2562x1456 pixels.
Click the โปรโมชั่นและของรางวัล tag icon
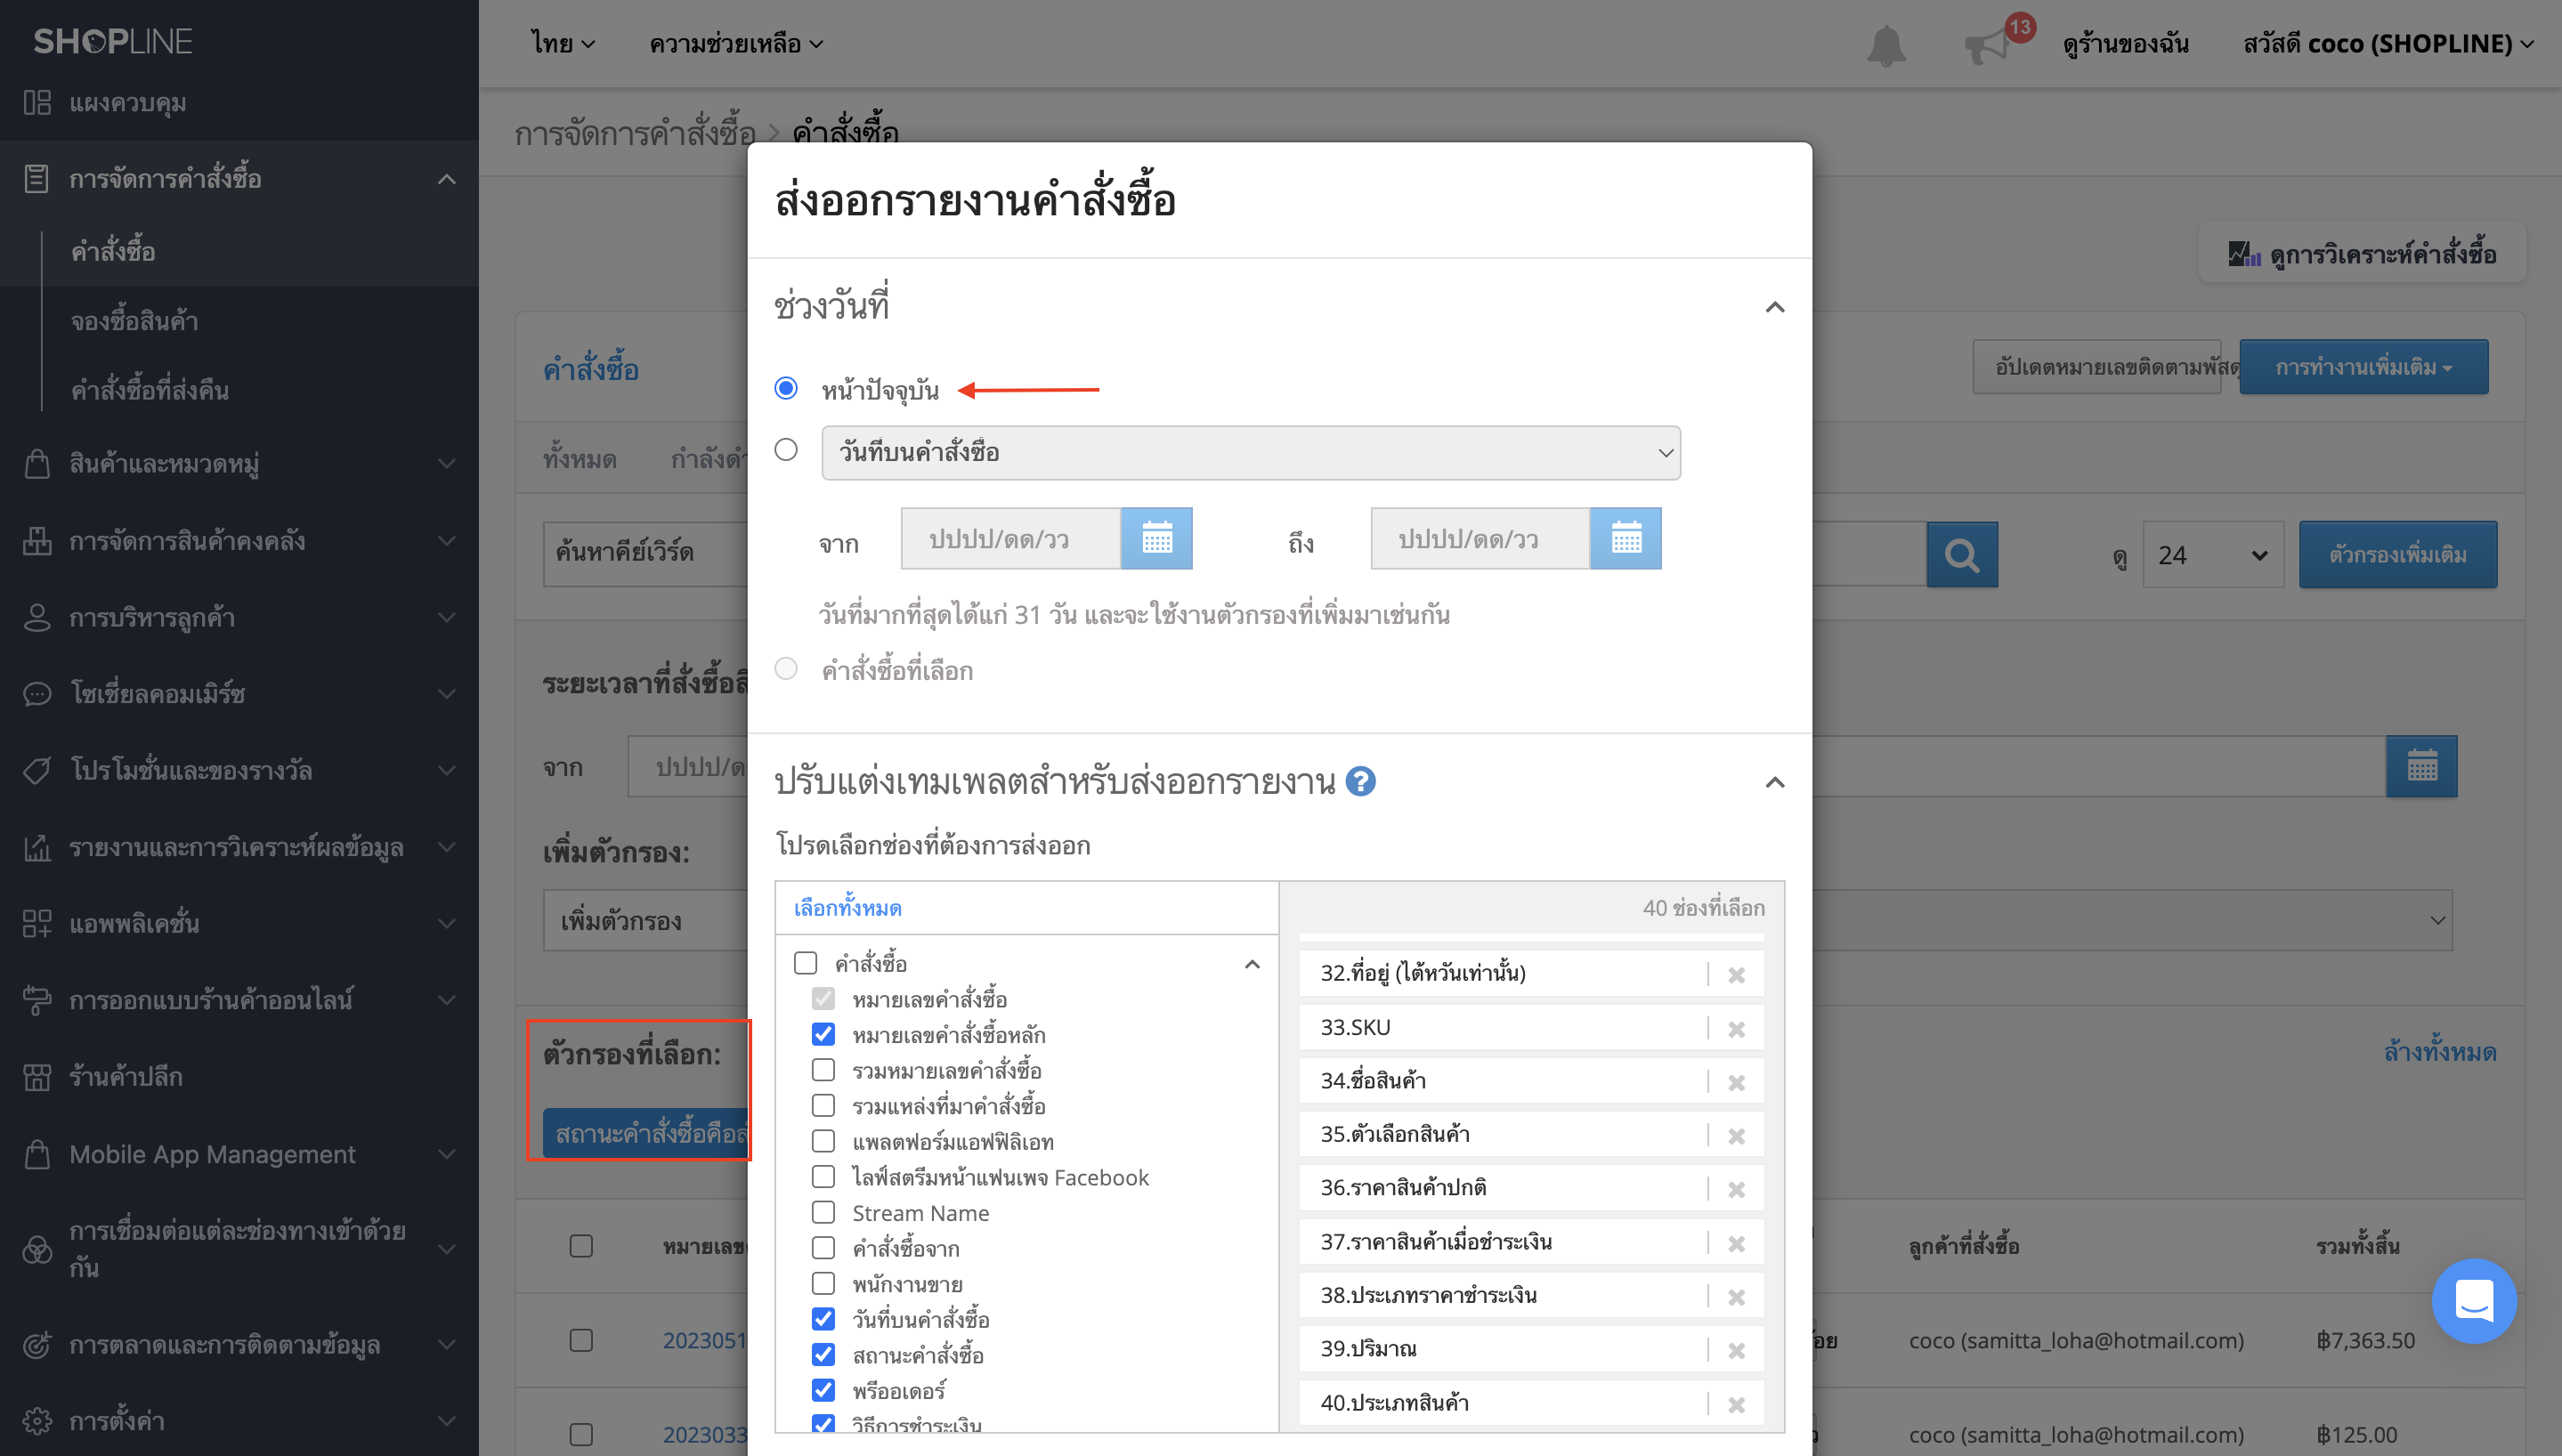pos(37,770)
